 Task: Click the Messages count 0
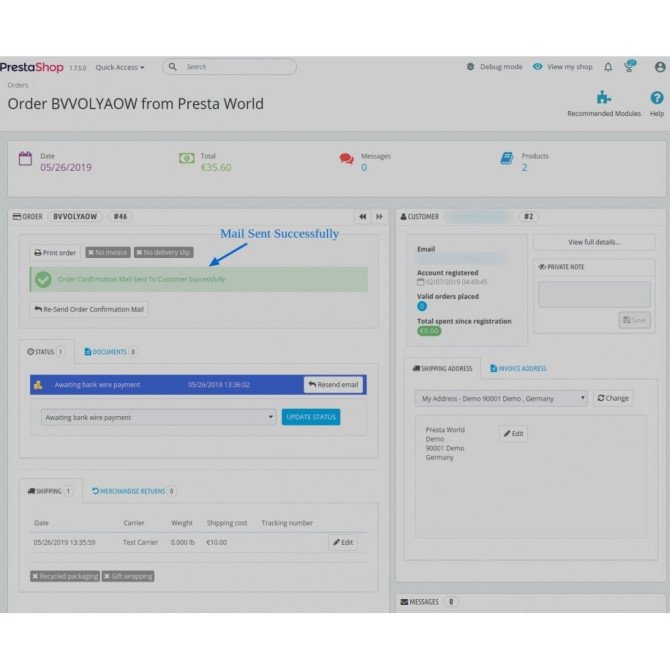pyautogui.click(x=364, y=168)
